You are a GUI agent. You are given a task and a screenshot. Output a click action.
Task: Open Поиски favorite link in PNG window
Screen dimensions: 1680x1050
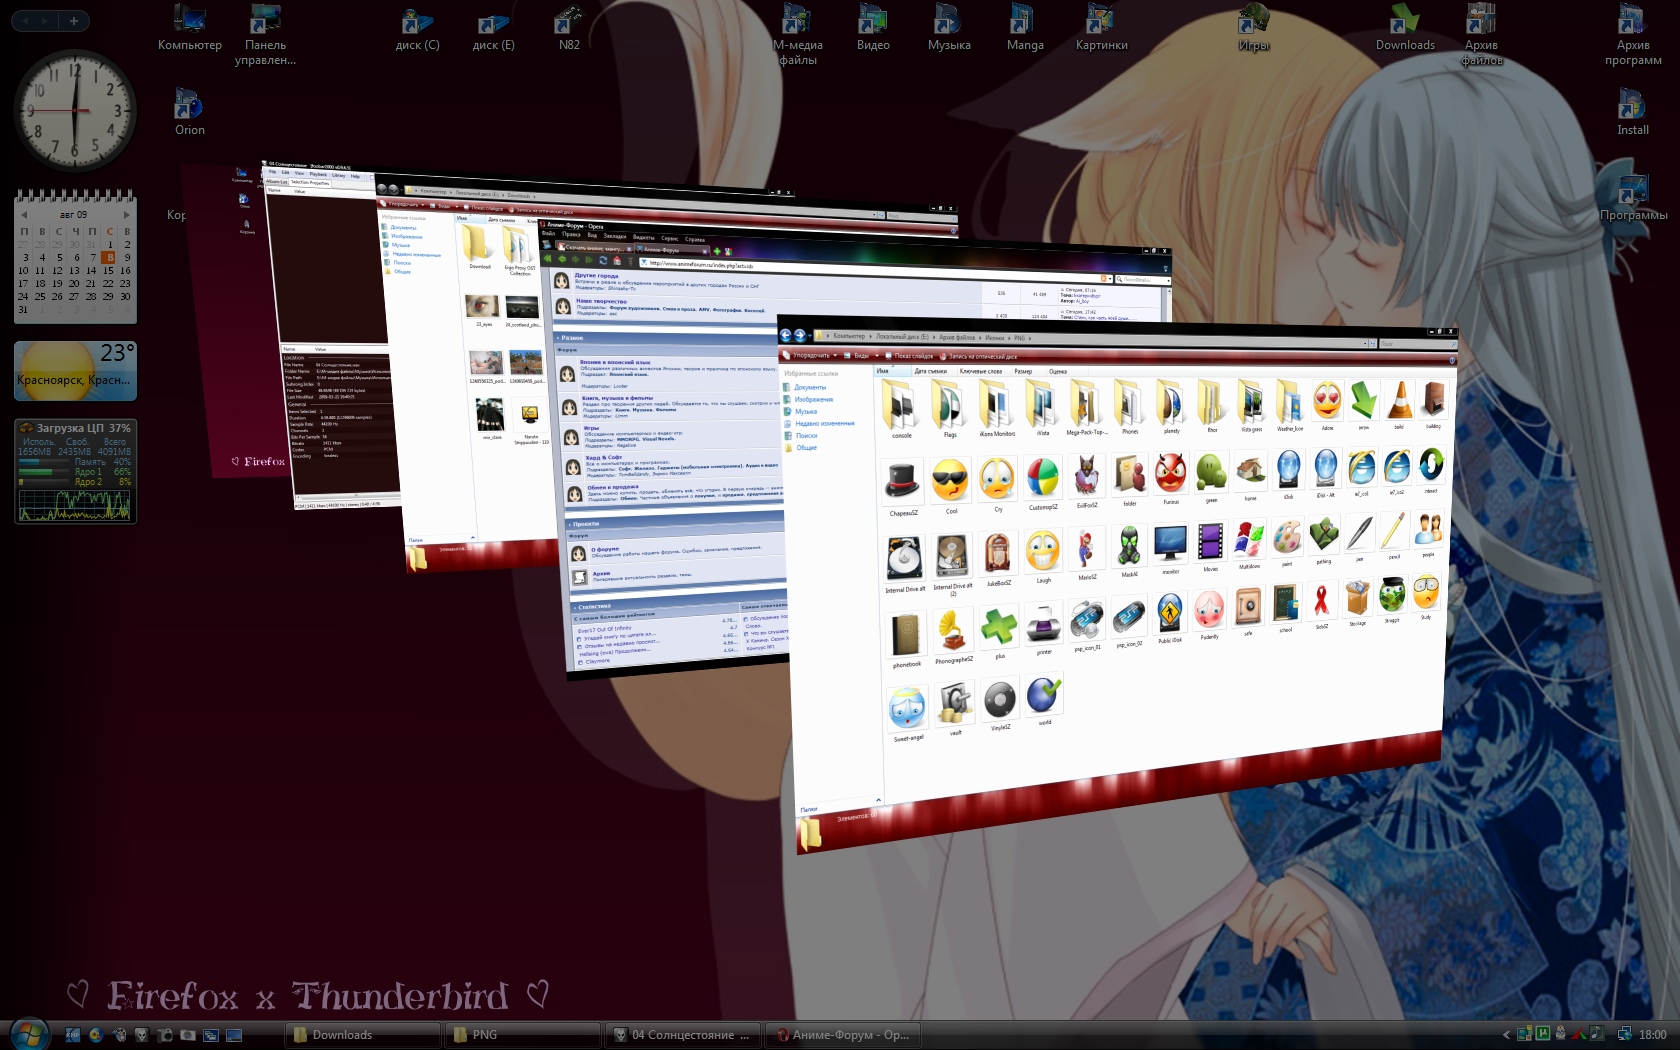(802, 435)
